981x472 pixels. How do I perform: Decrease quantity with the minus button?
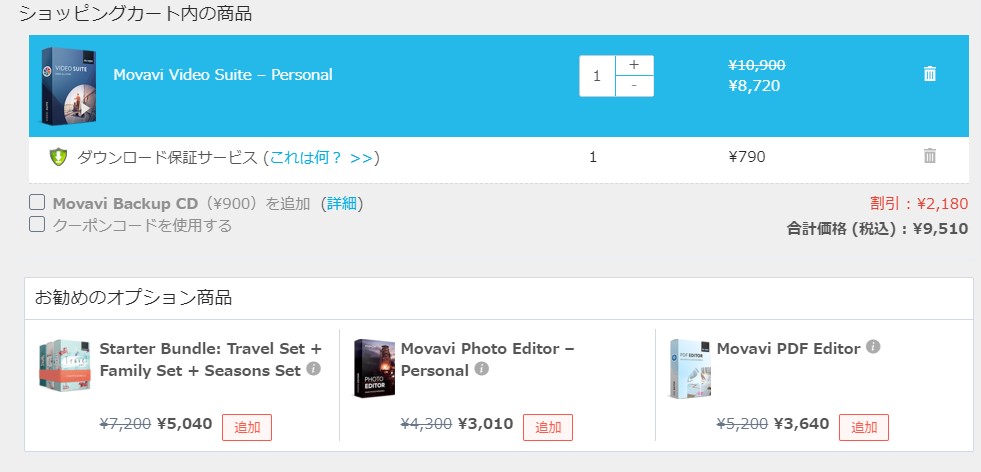tap(634, 86)
